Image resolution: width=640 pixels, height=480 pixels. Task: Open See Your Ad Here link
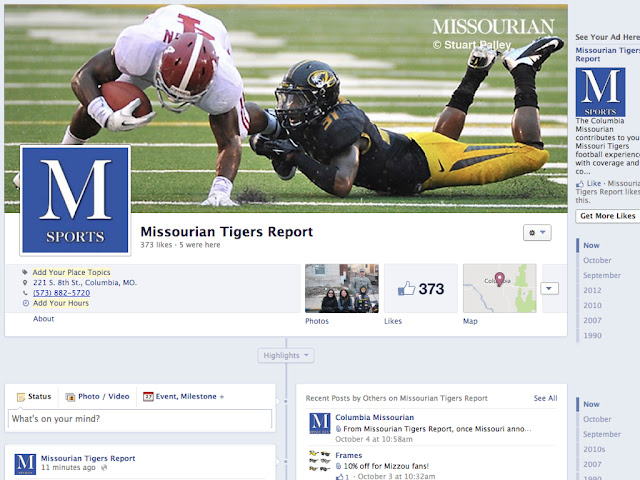click(x=607, y=37)
